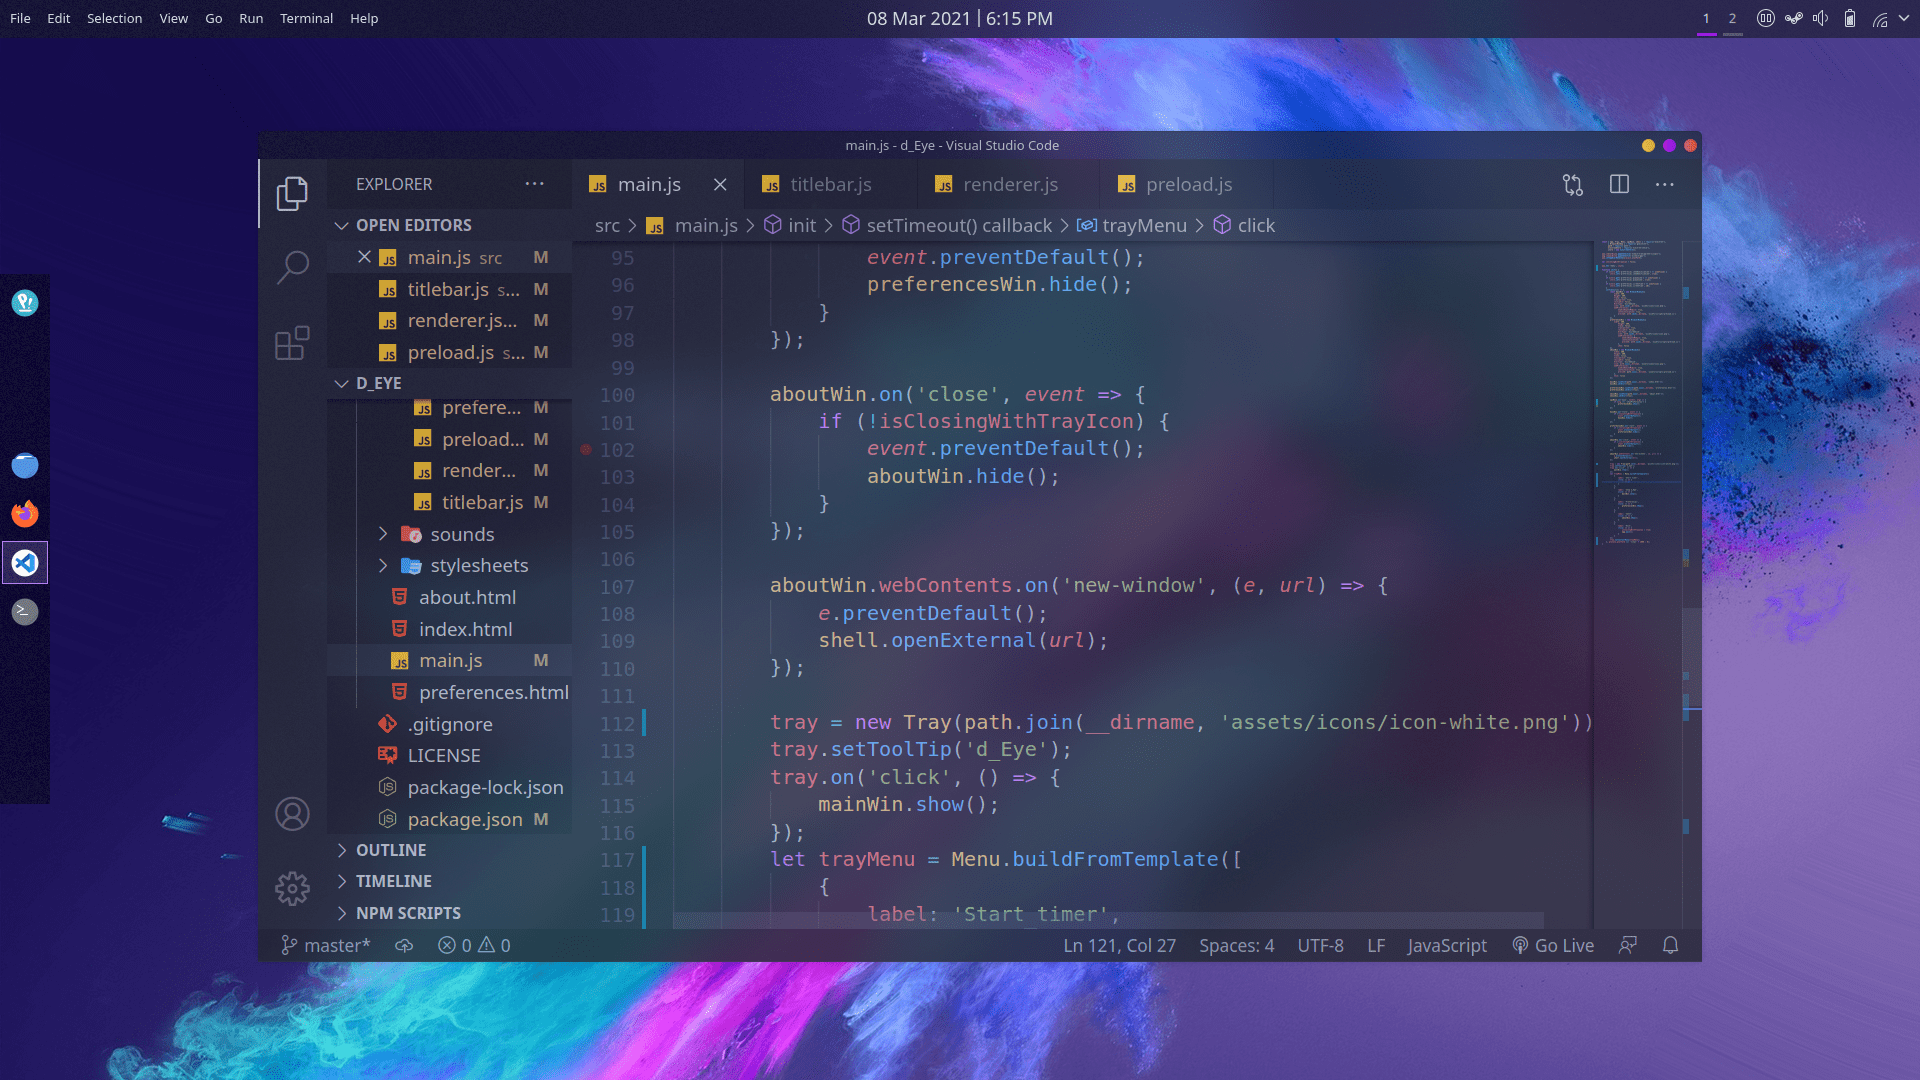
Task: Show errors and warnings count
Action: (x=474, y=945)
